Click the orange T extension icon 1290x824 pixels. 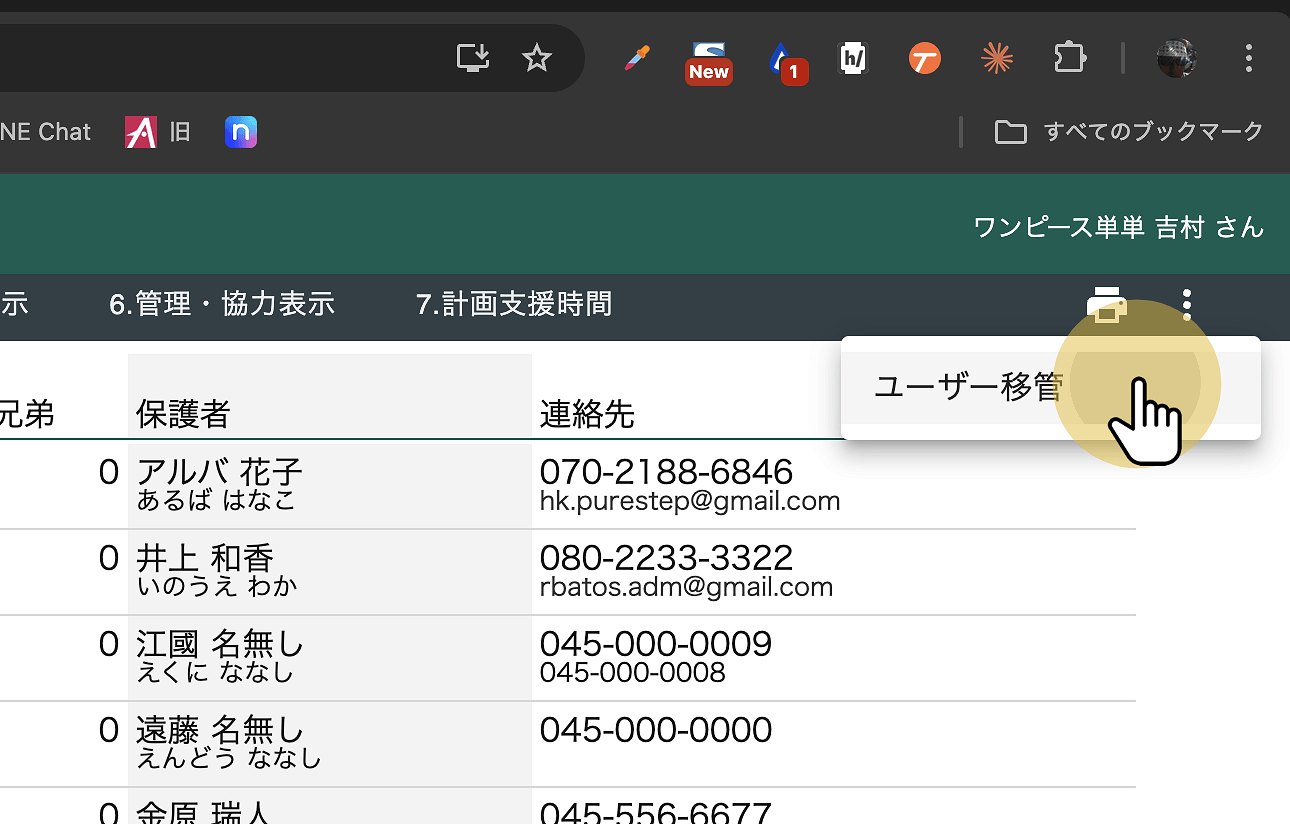coord(924,59)
